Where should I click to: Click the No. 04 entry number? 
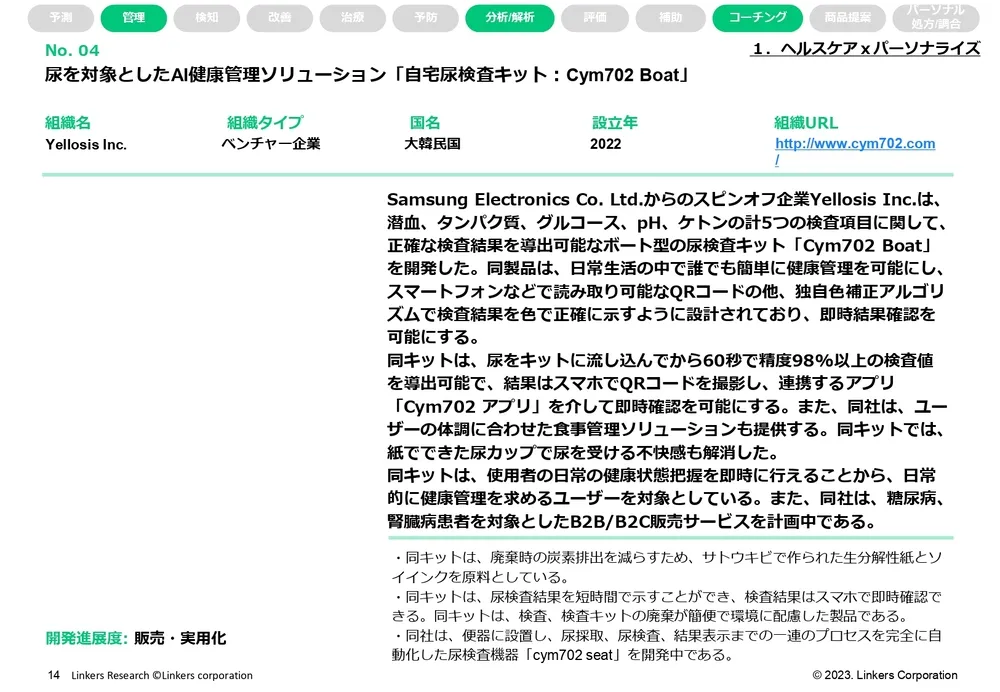[x=72, y=51]
